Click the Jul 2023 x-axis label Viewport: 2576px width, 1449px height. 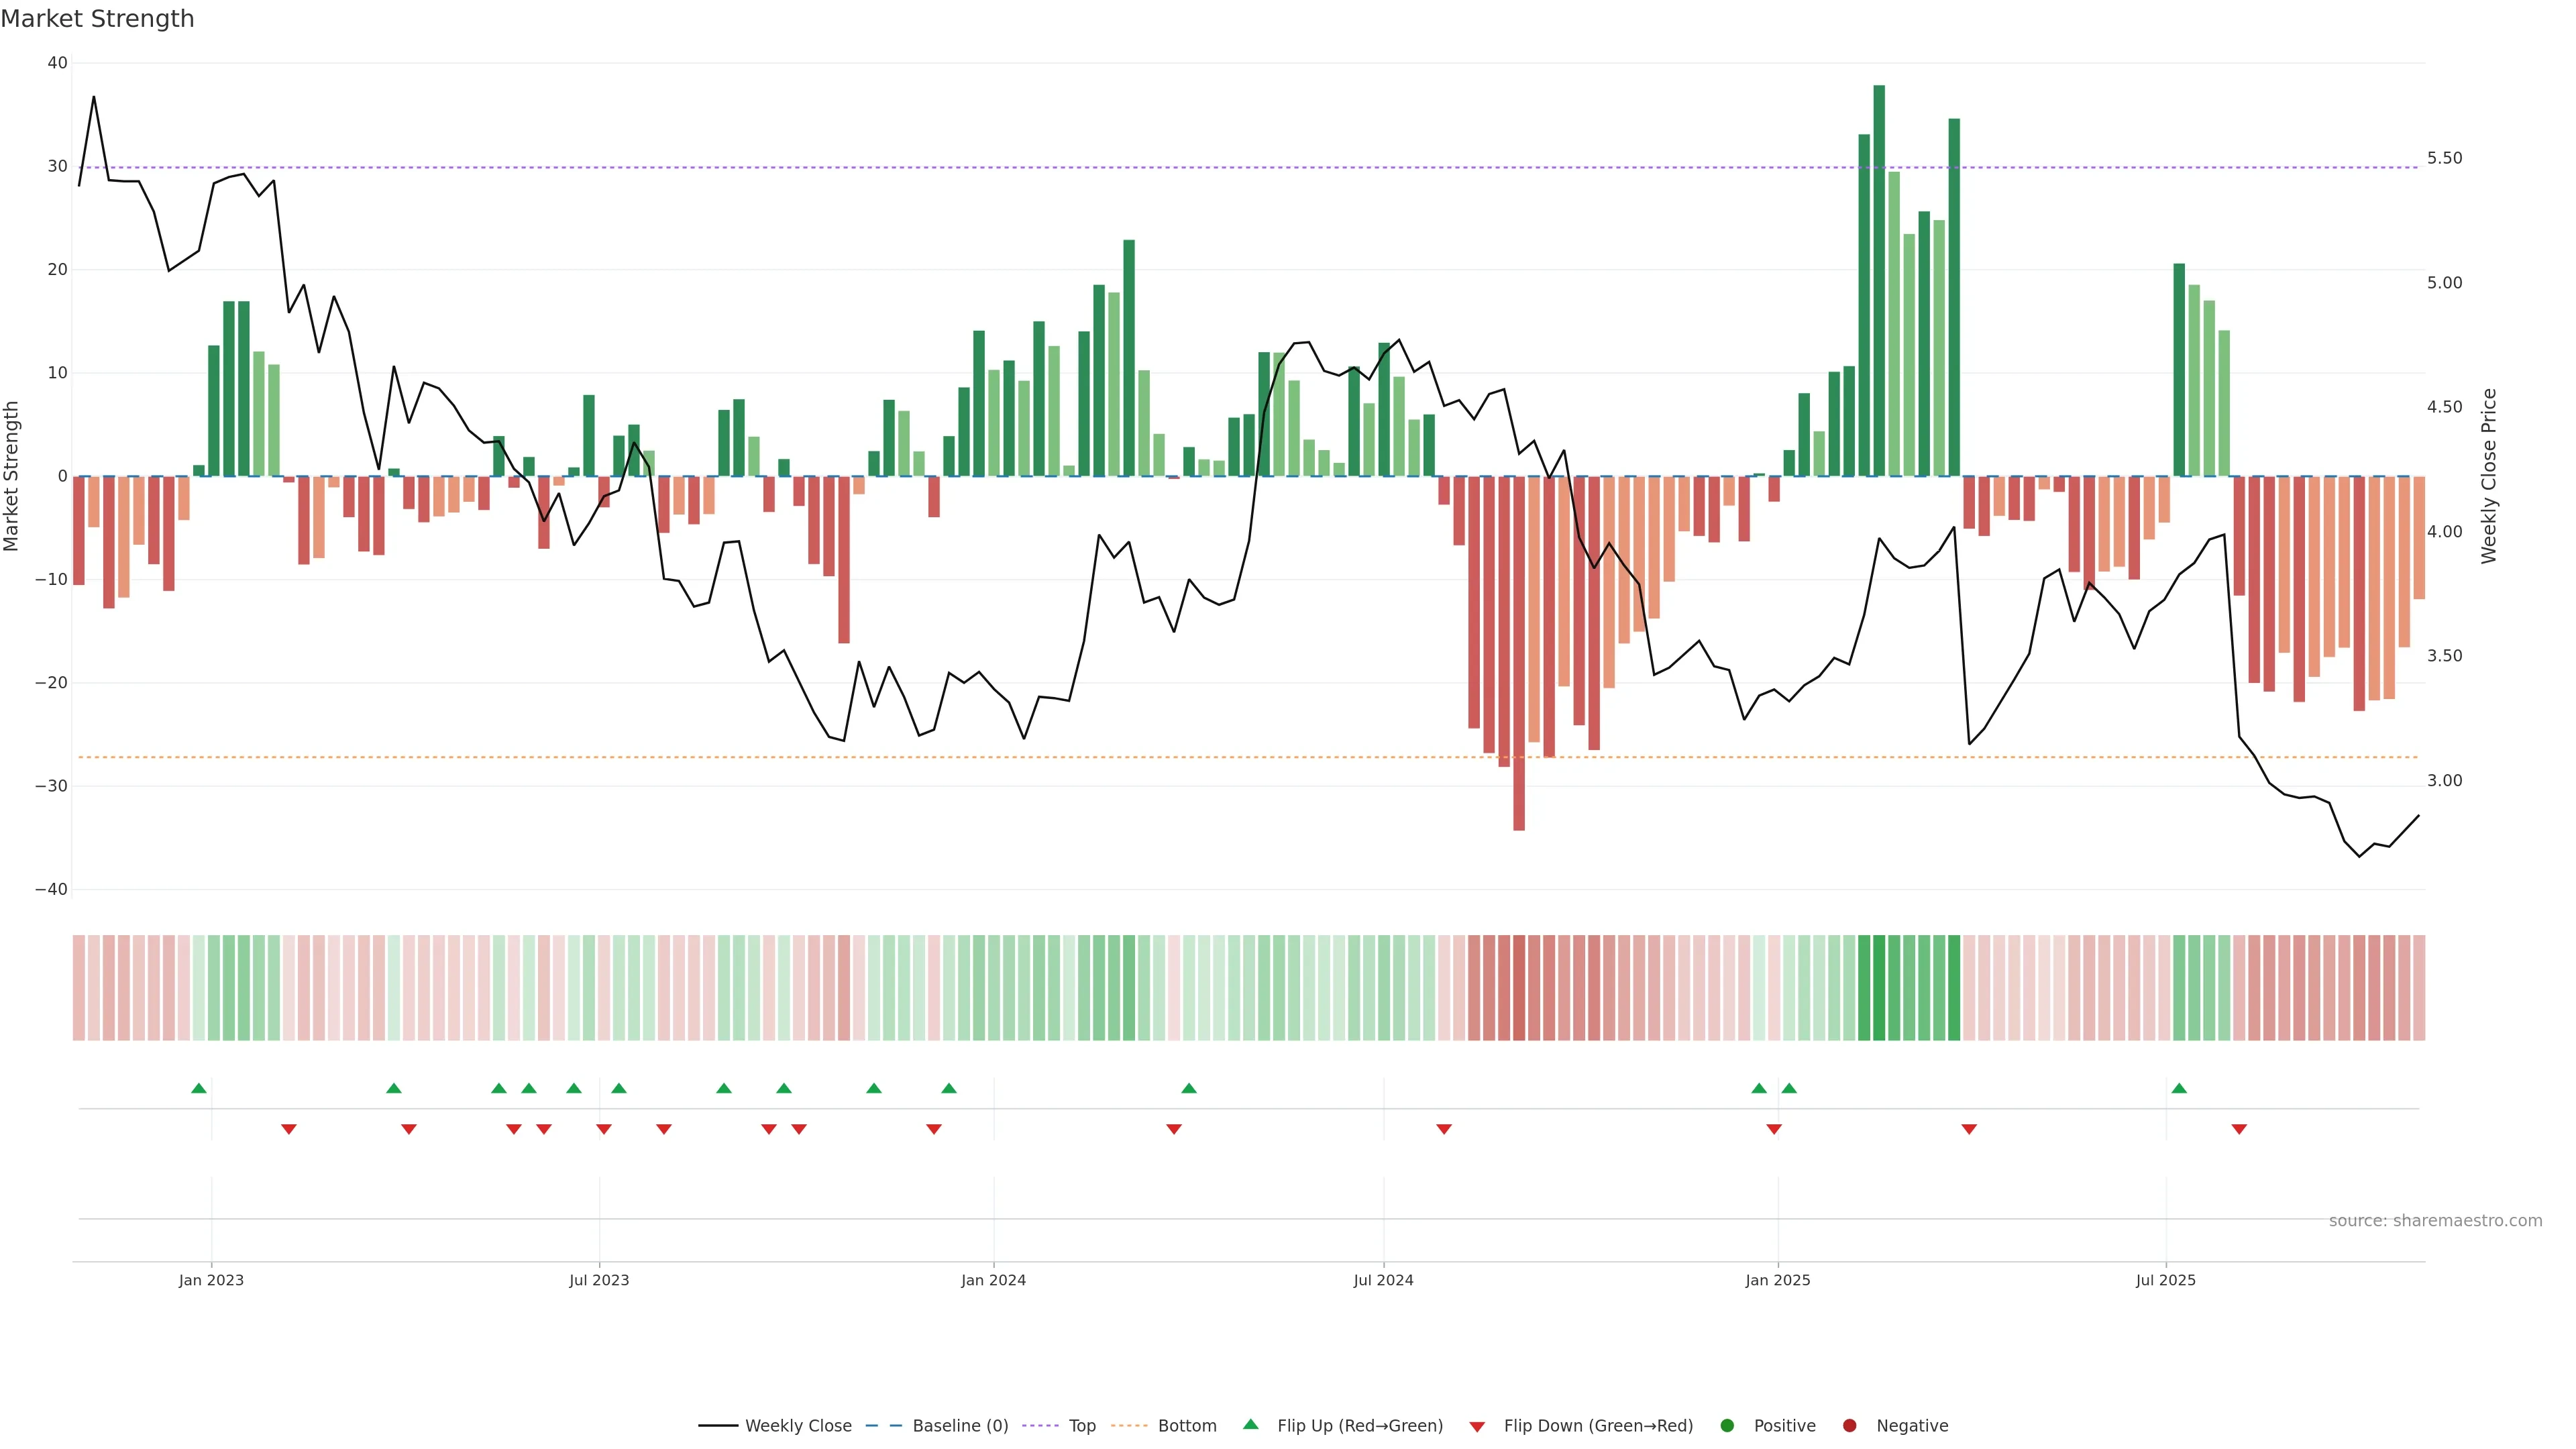coord(599,1280)
